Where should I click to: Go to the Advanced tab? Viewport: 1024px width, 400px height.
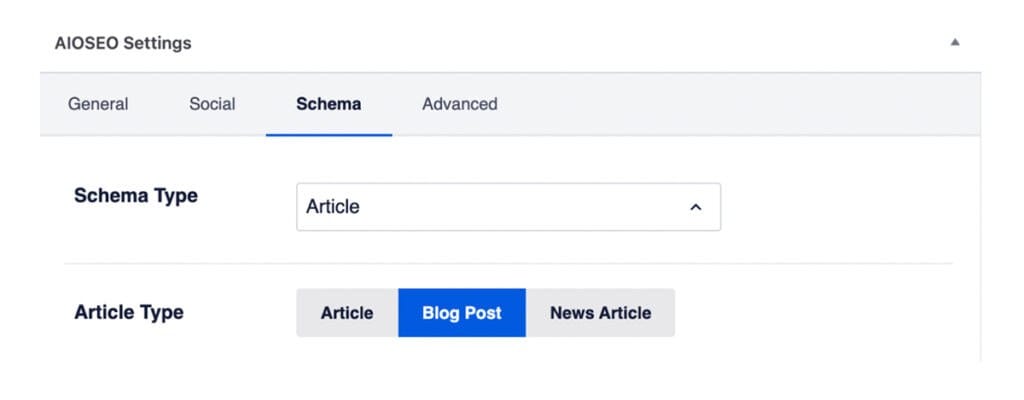(459, 103)
